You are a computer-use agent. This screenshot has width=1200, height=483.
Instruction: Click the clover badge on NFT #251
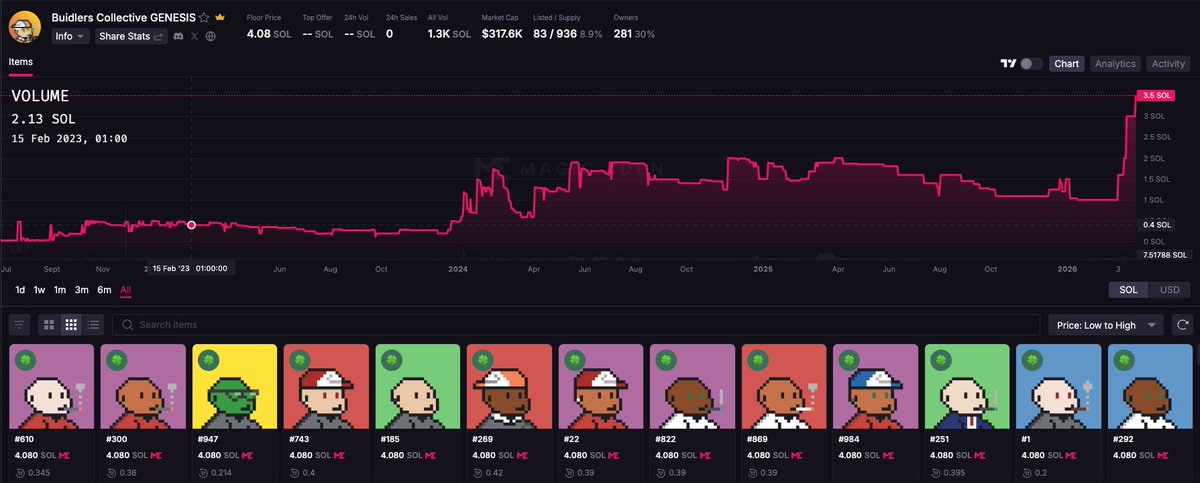point(941,359)
